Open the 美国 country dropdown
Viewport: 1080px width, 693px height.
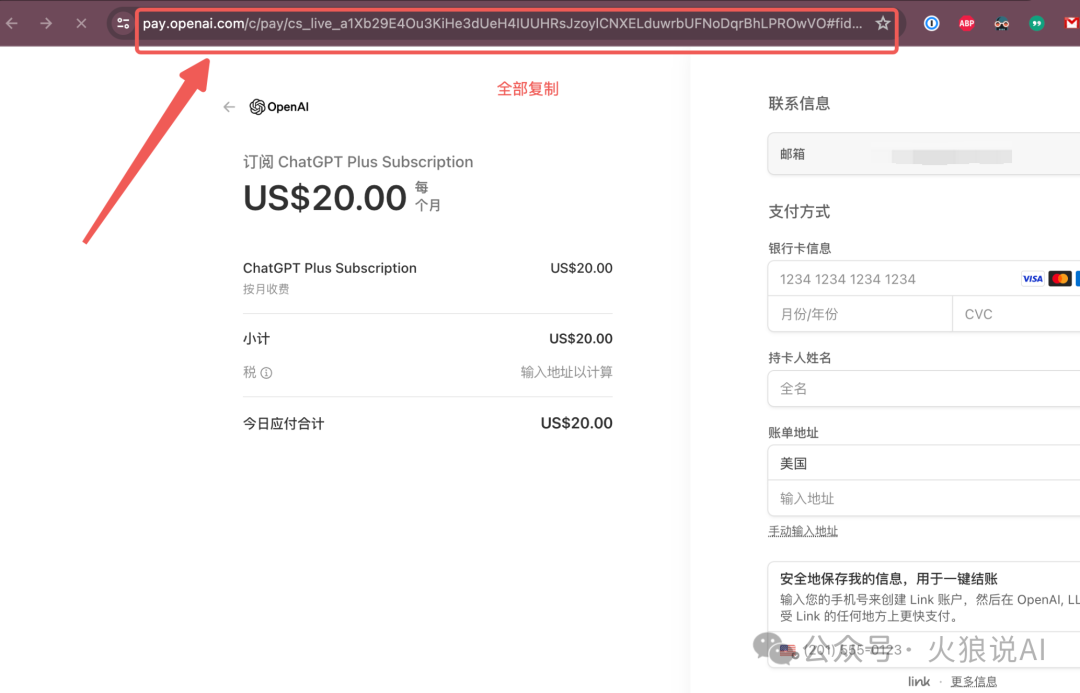(920, 464)
